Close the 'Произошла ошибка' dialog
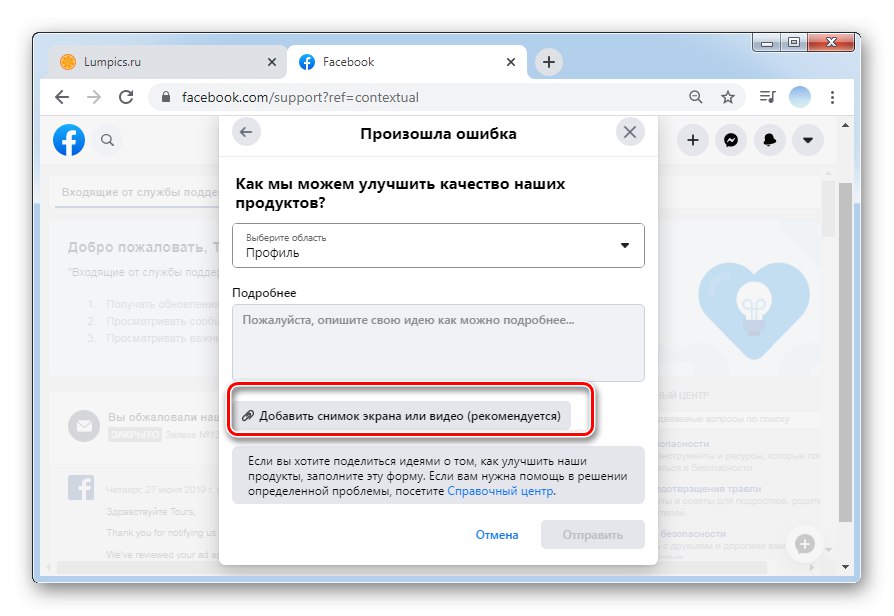The width and height of the screenshot is (894, 616). coord(630,132)
